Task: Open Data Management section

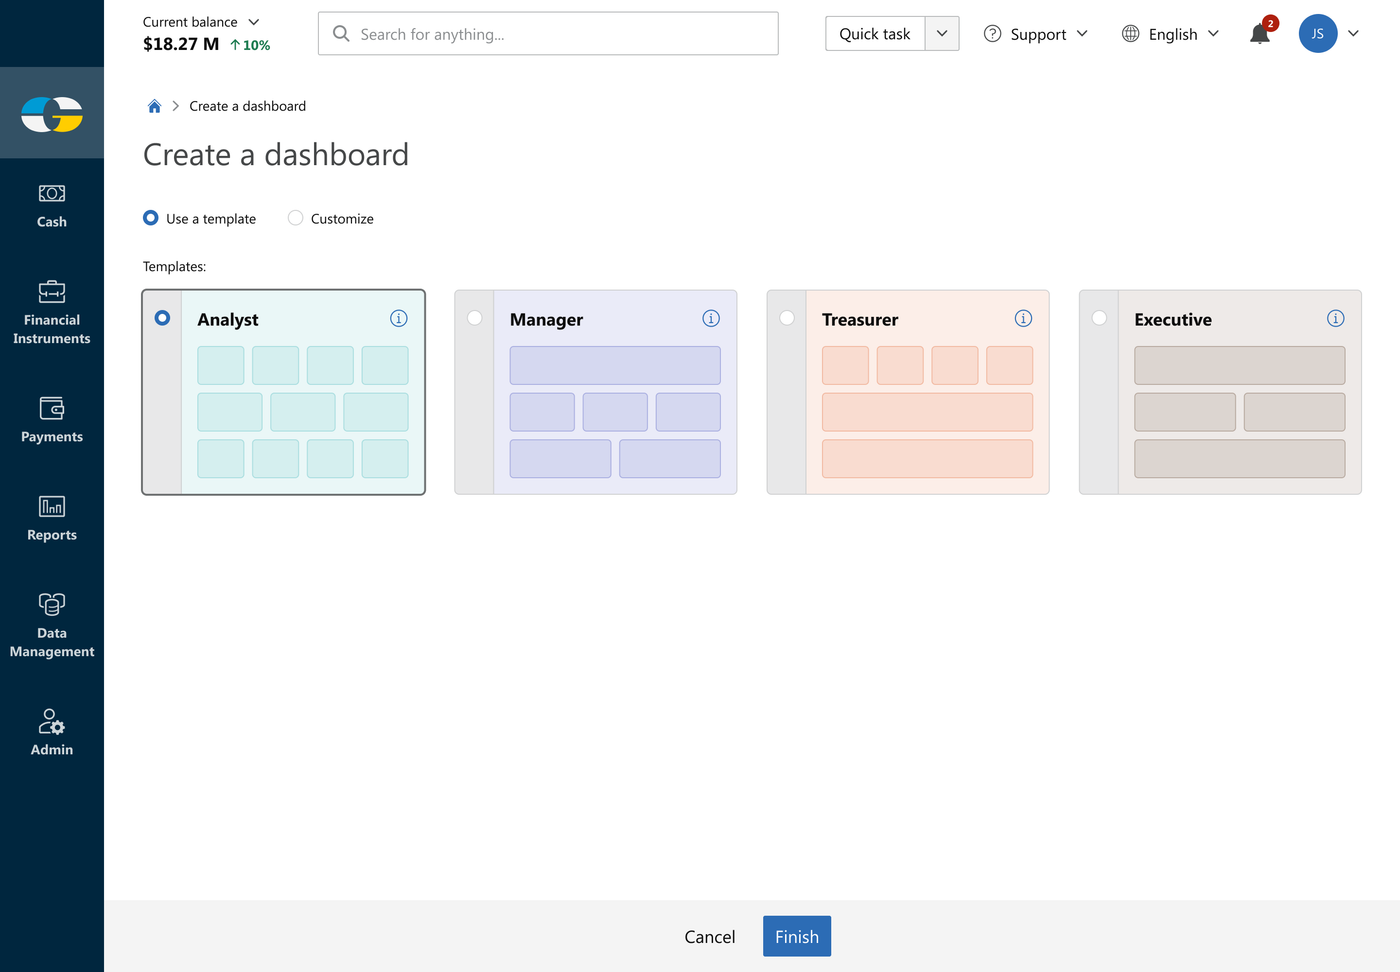Action: [x=52, y=626]
